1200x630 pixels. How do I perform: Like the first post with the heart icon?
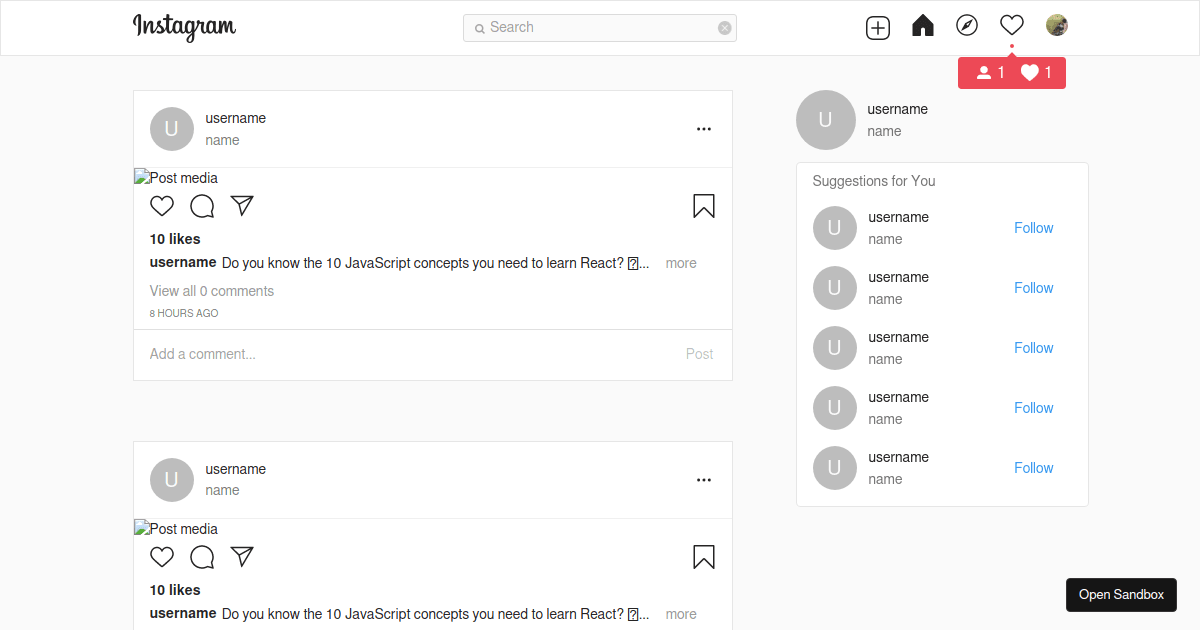click(161, 205)
